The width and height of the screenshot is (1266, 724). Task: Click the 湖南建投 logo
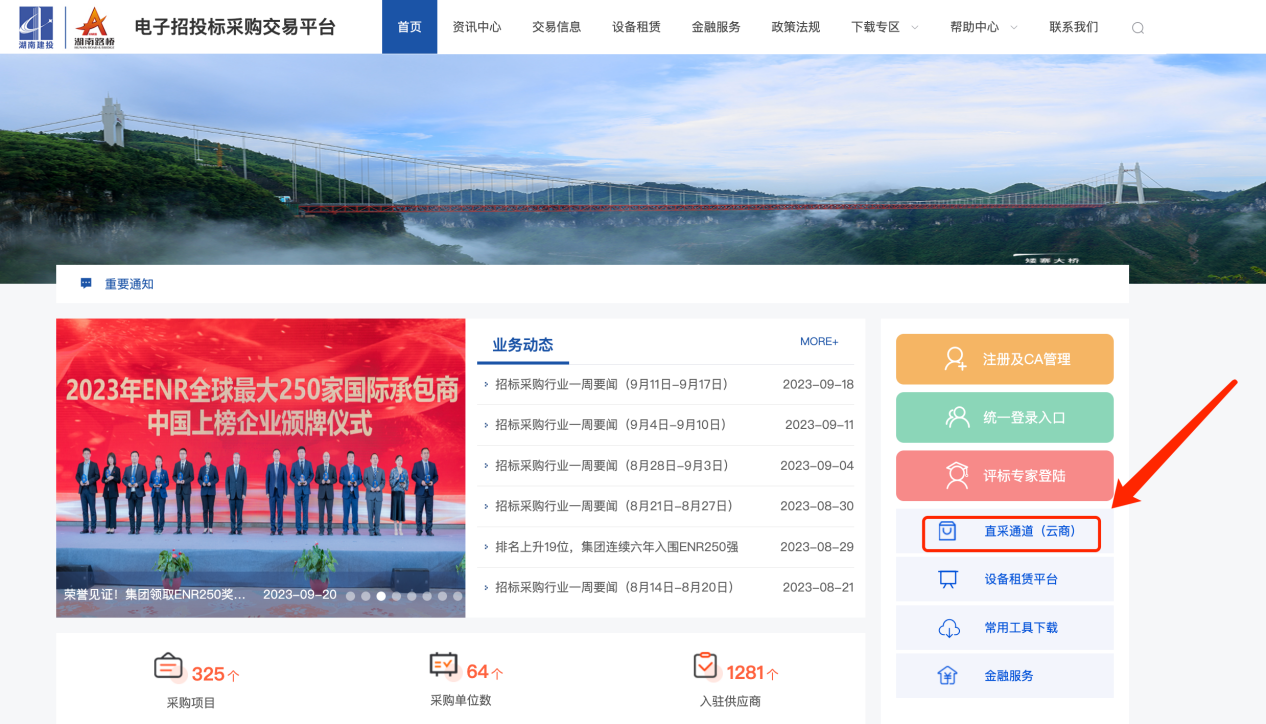(x=36, y=27)
